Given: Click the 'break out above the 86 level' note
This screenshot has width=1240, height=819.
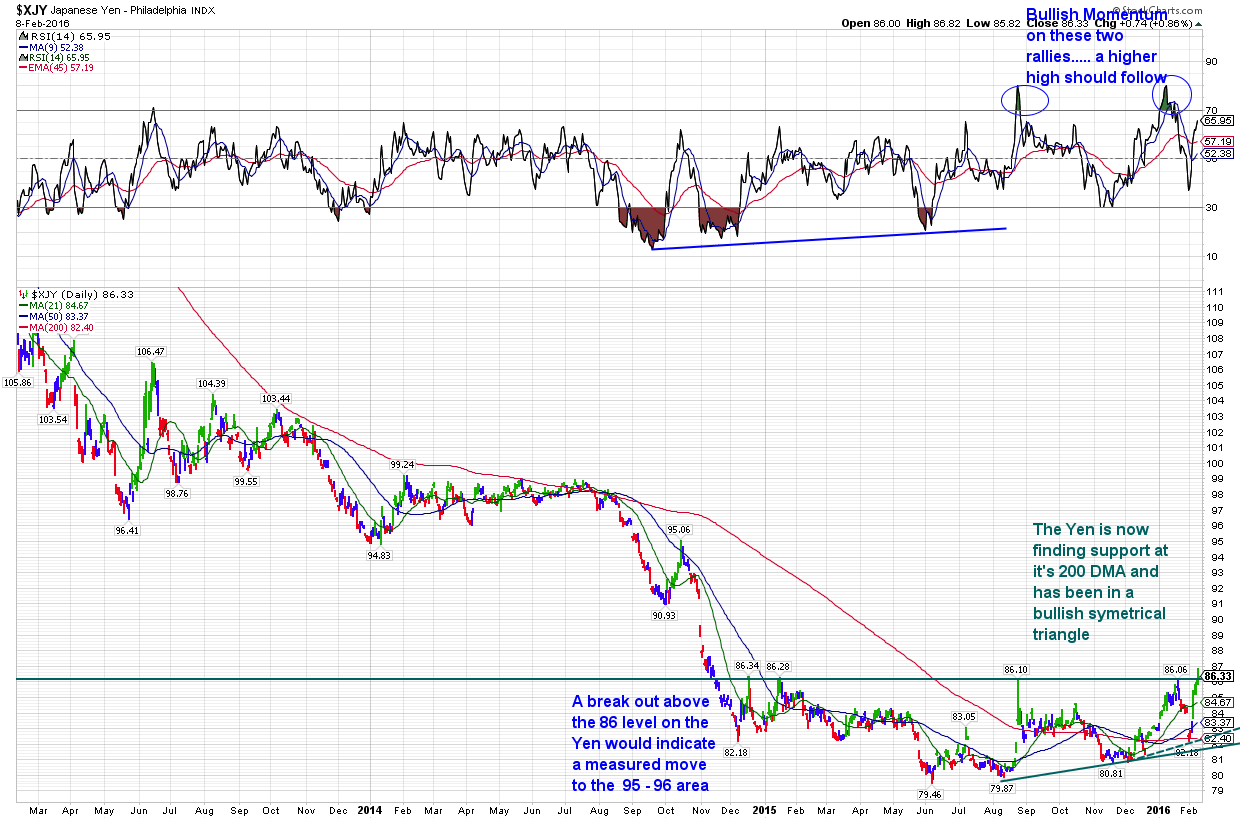Looking at the screenshot, I should [x=643, y=743].
